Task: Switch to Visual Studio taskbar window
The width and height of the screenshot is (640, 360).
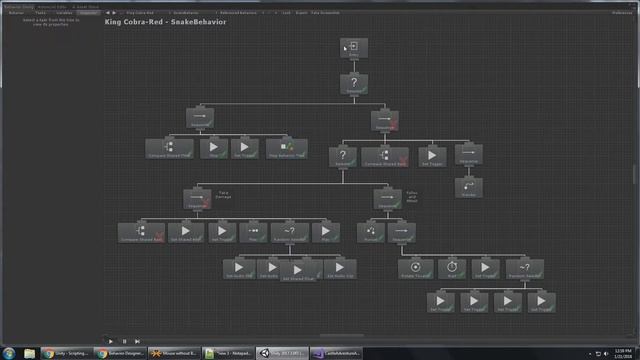Action: (x=336, y=353)
